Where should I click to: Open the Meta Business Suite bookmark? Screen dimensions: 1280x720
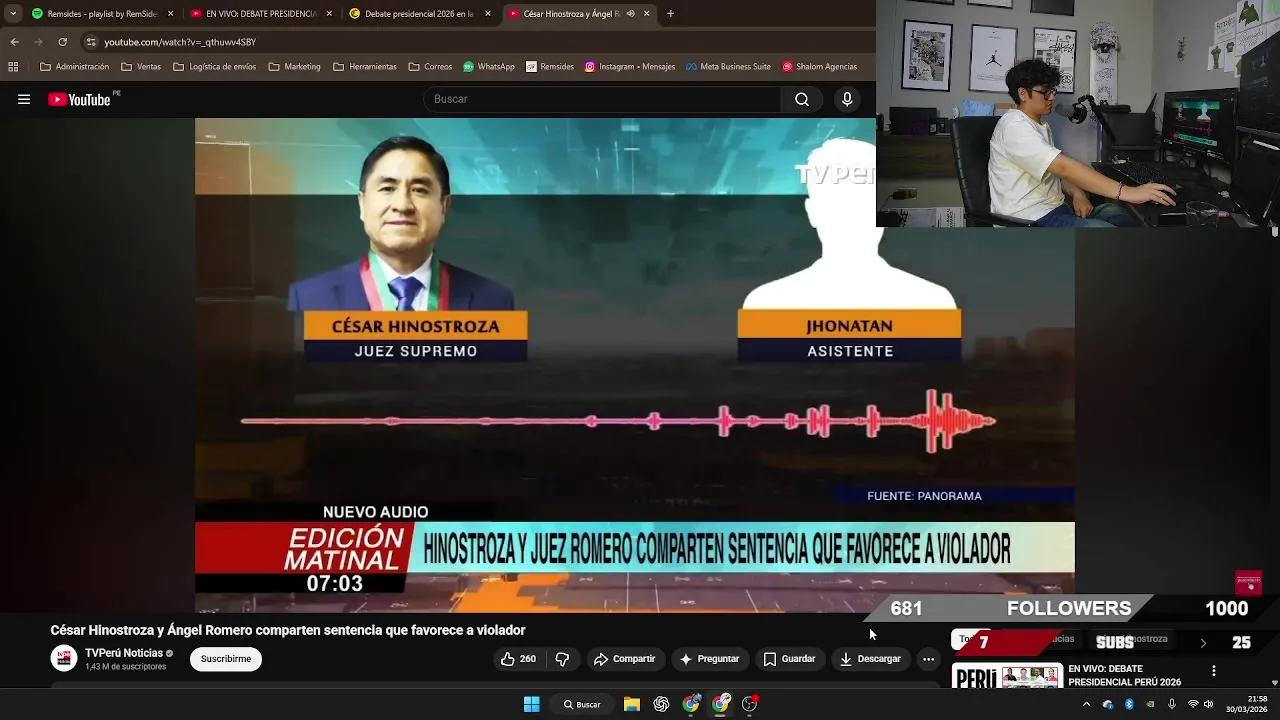[x=728, y=67]
